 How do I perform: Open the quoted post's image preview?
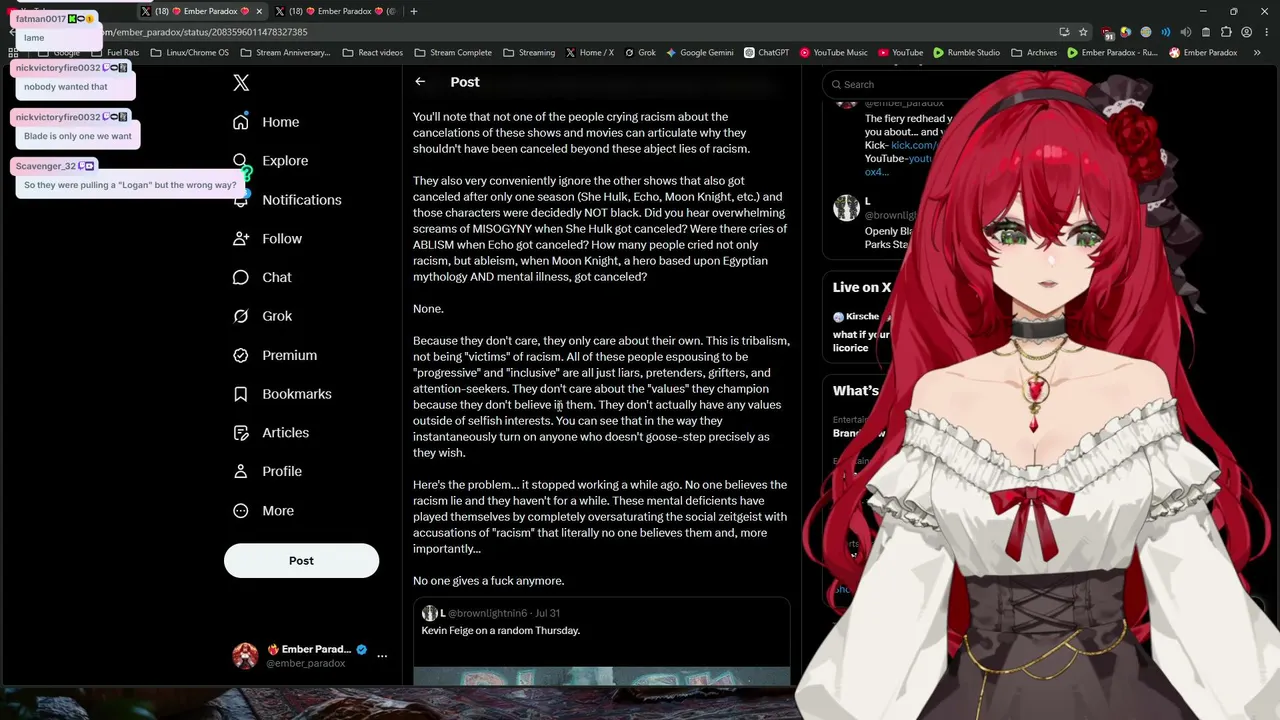[x=601, y=677]
